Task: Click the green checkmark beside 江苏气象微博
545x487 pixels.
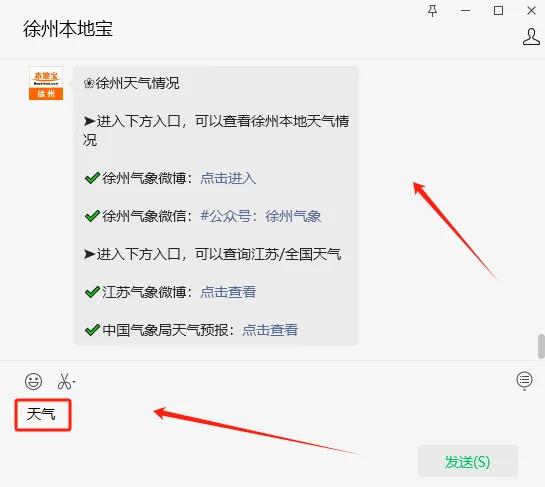Action: [92, 292]
